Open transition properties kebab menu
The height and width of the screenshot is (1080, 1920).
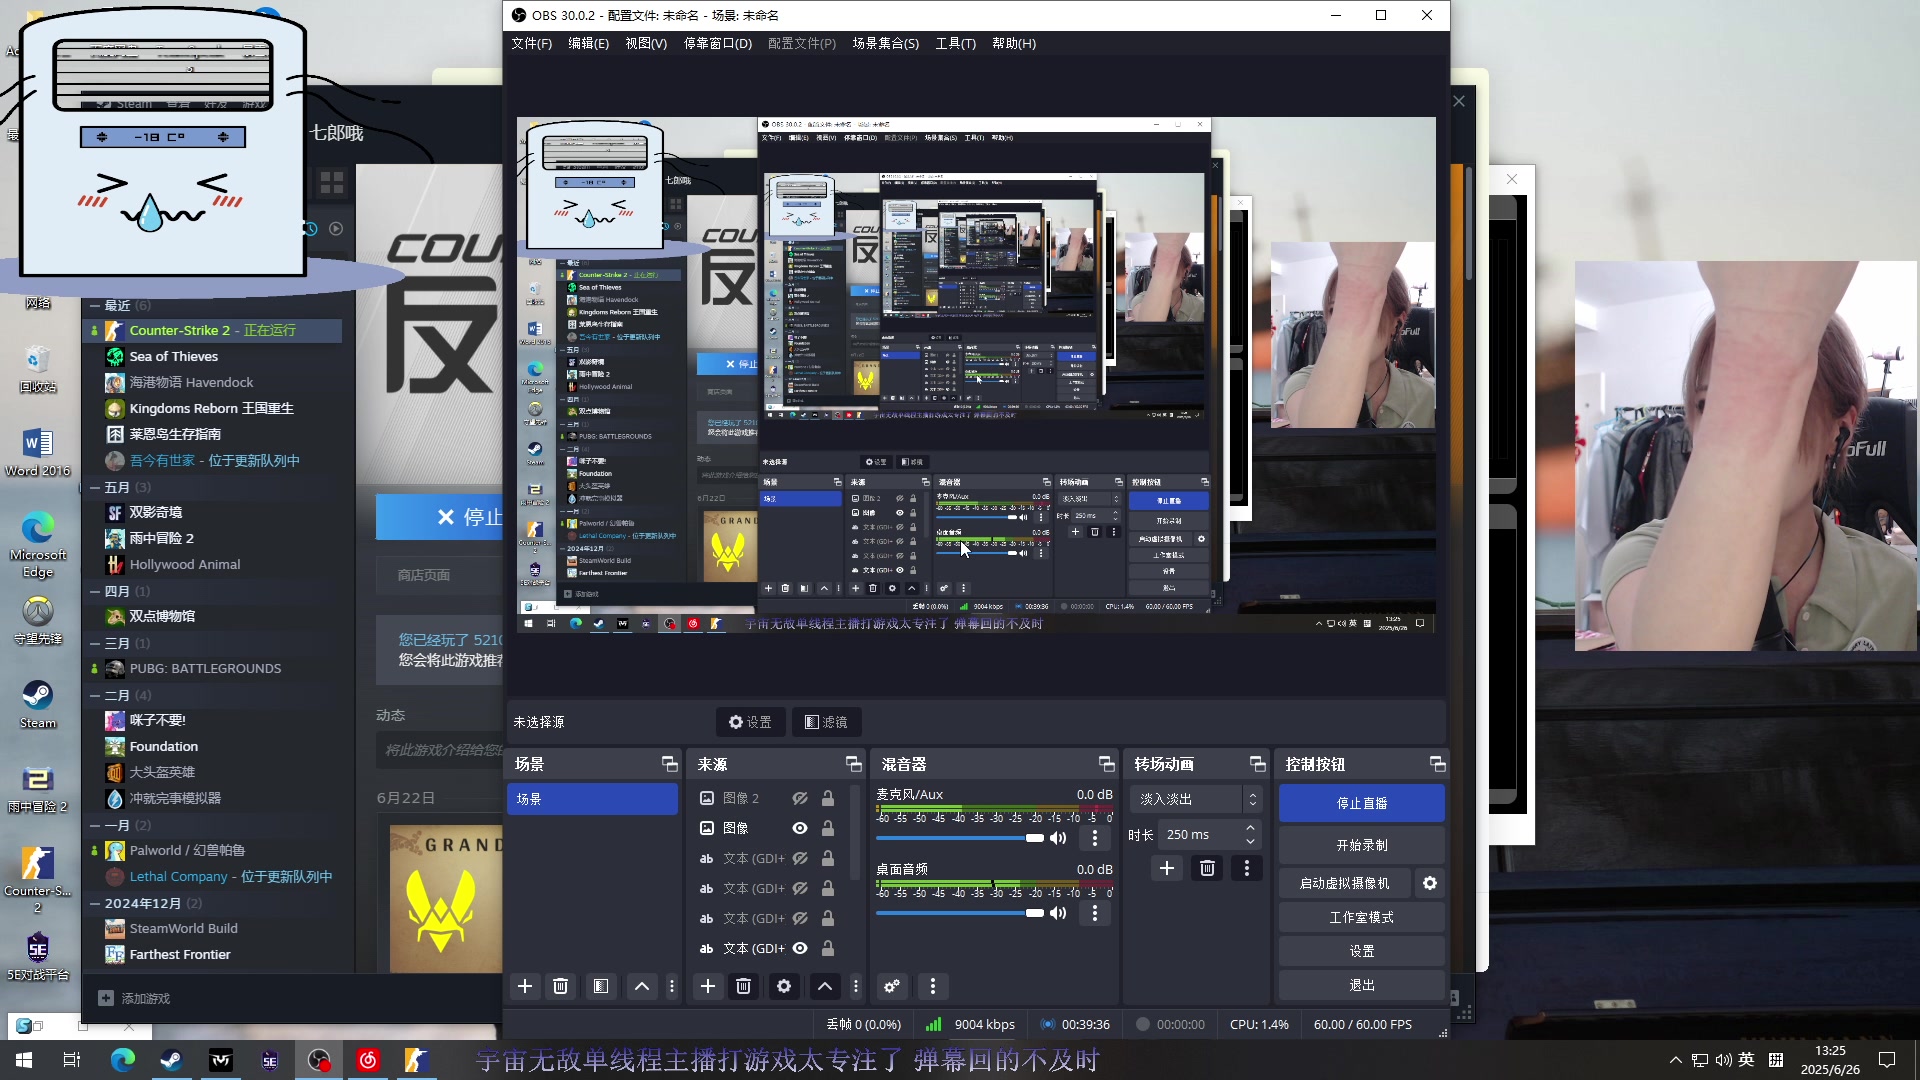coord(1247,868)
